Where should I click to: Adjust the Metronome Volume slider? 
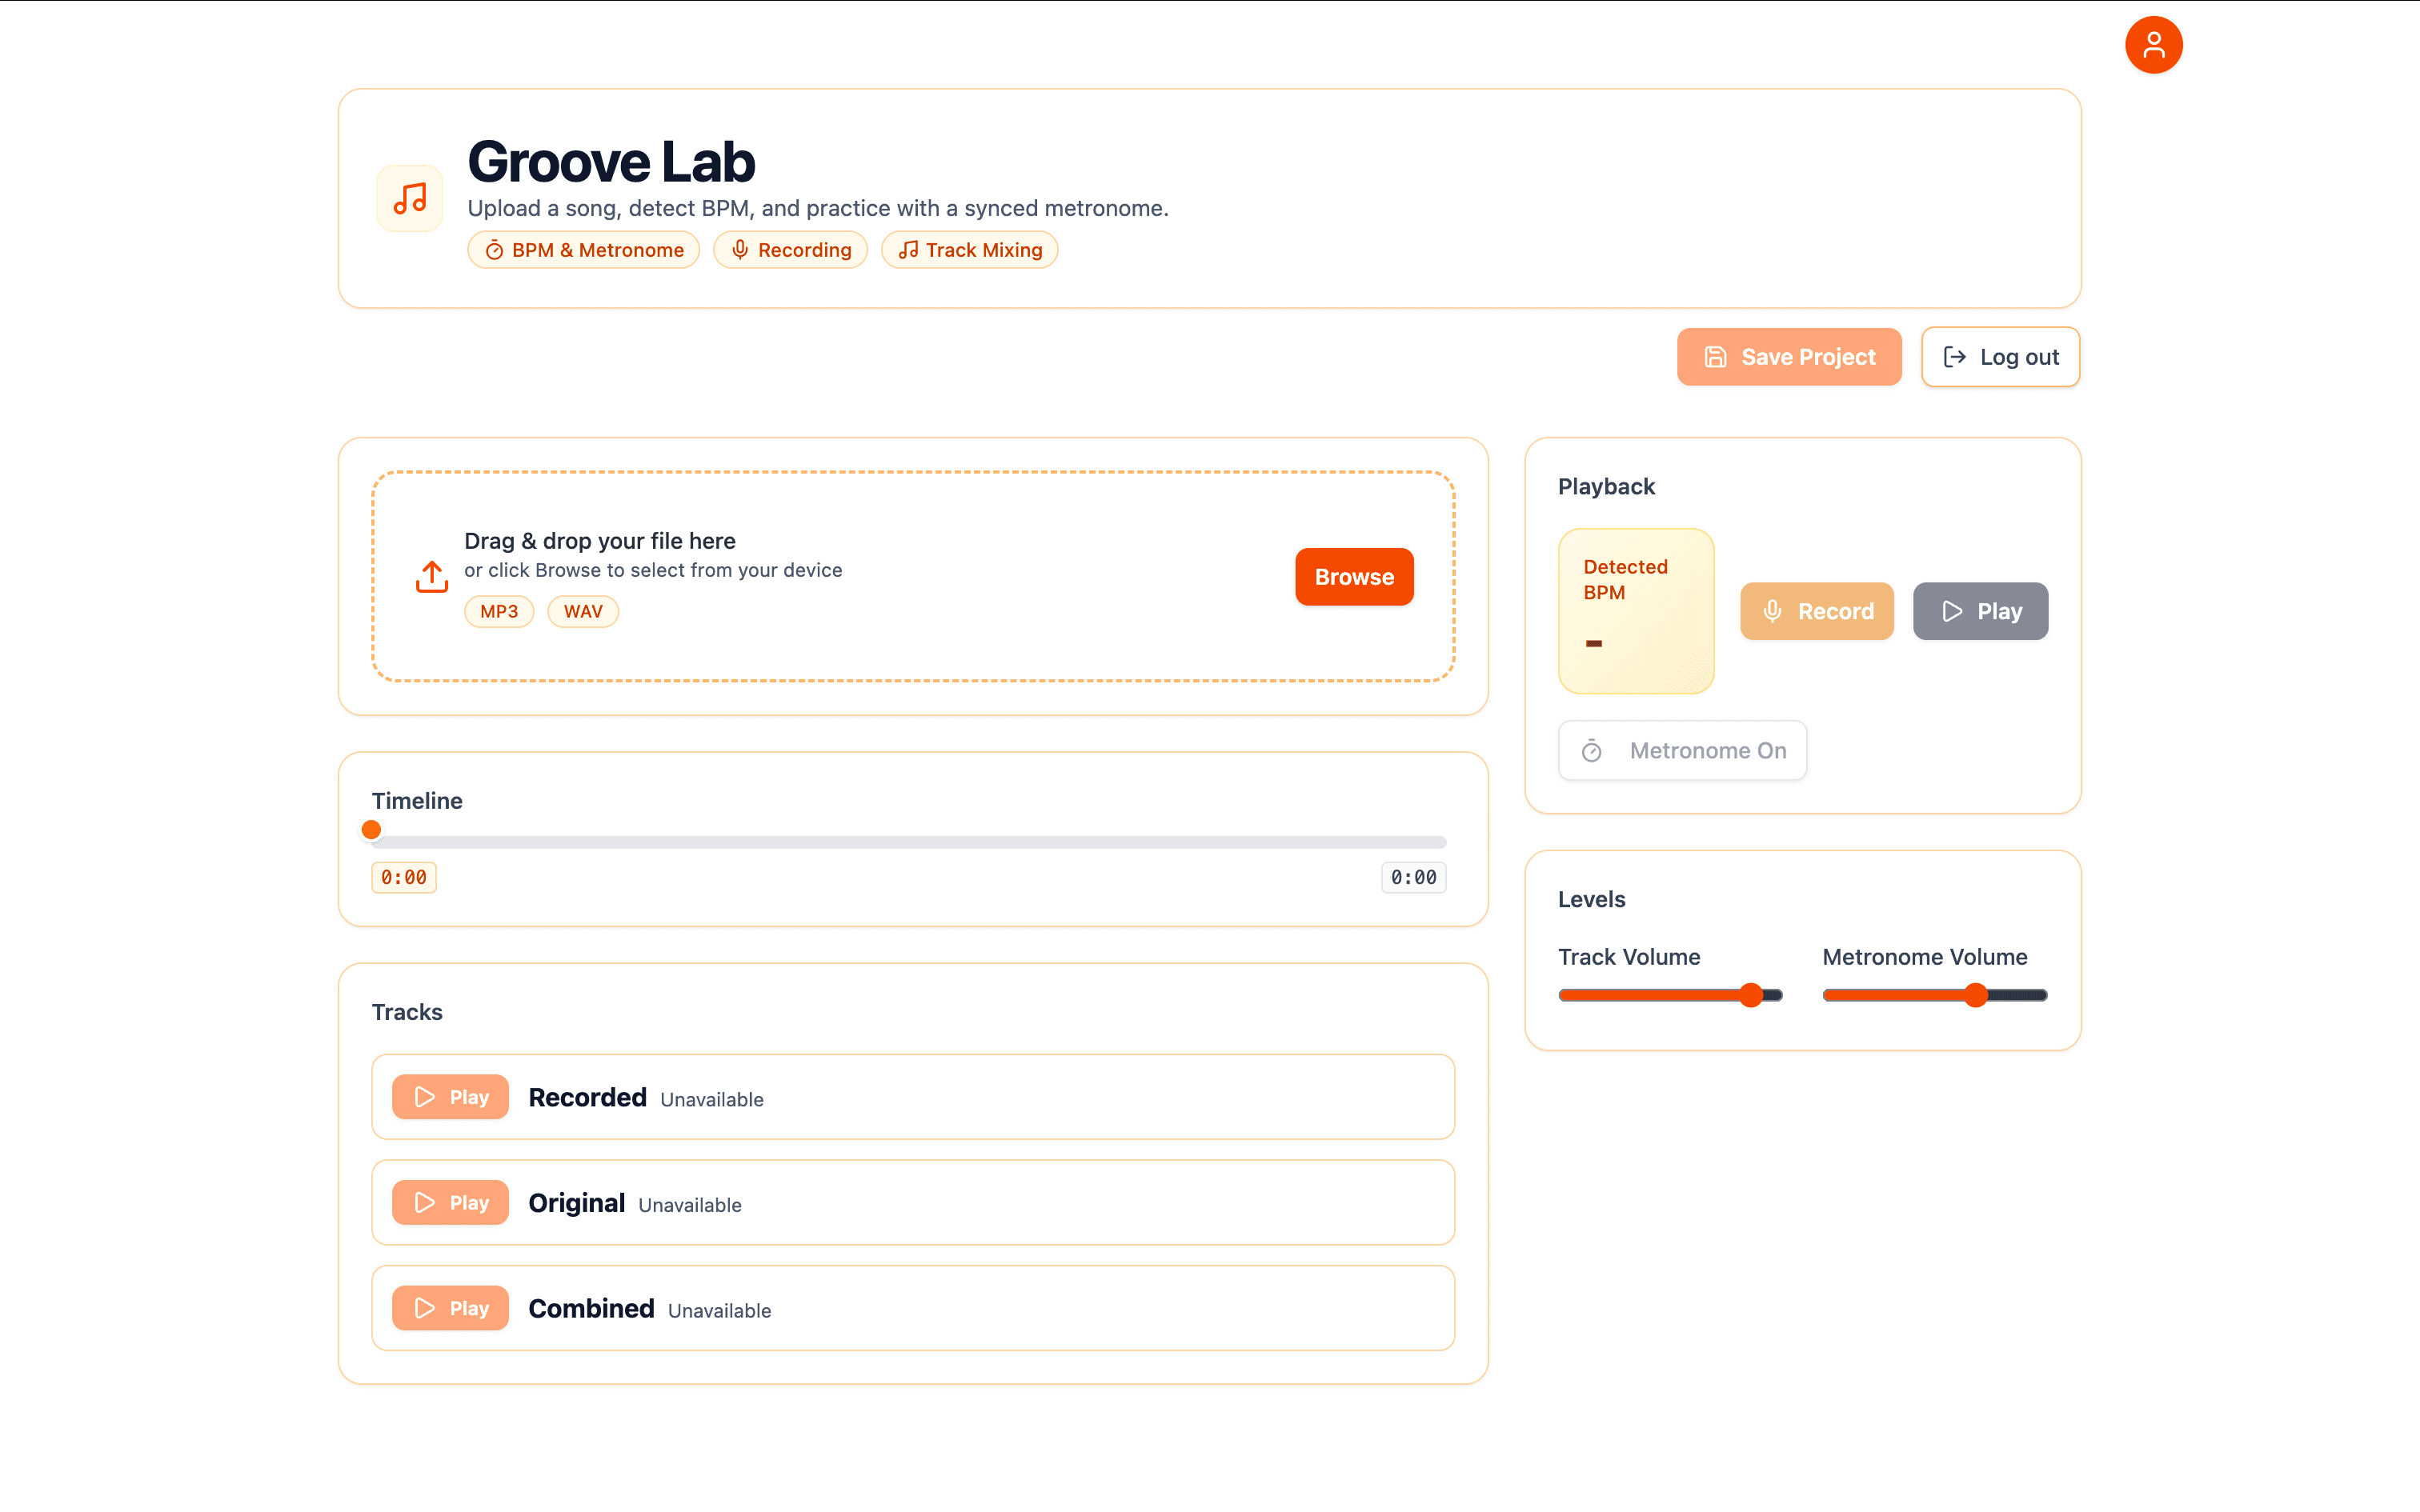1975,994
